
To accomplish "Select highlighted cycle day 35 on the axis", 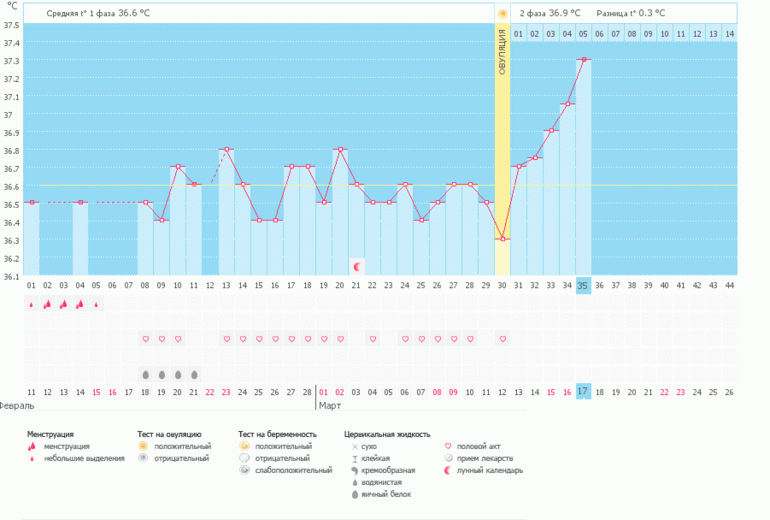I will (583, 286).
